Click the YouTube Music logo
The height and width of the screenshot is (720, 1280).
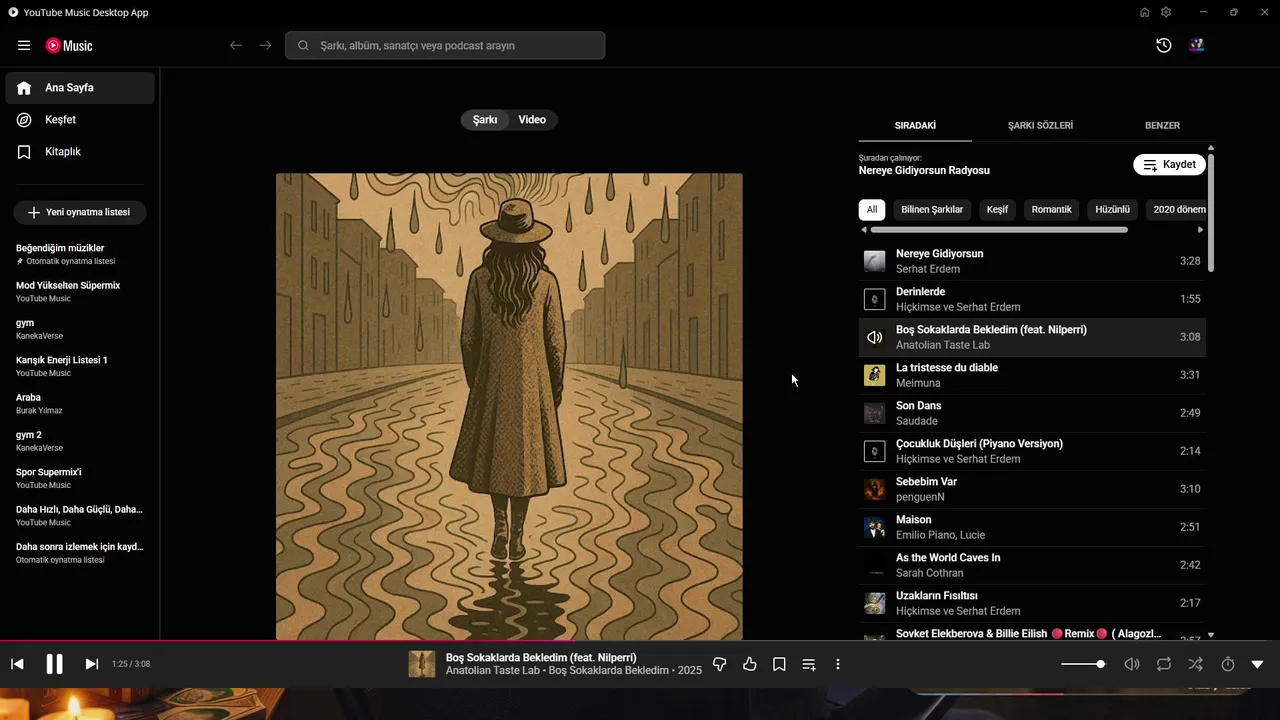click(x=69, y=45)
